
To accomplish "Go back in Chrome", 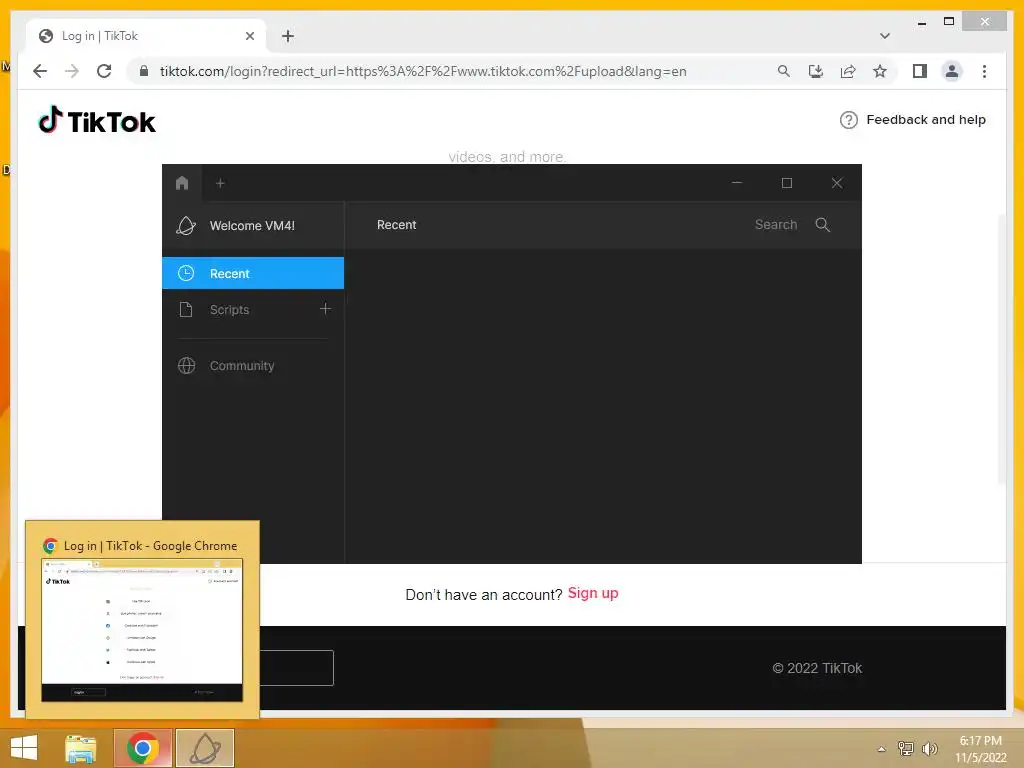I will click(x=40, y=71).
